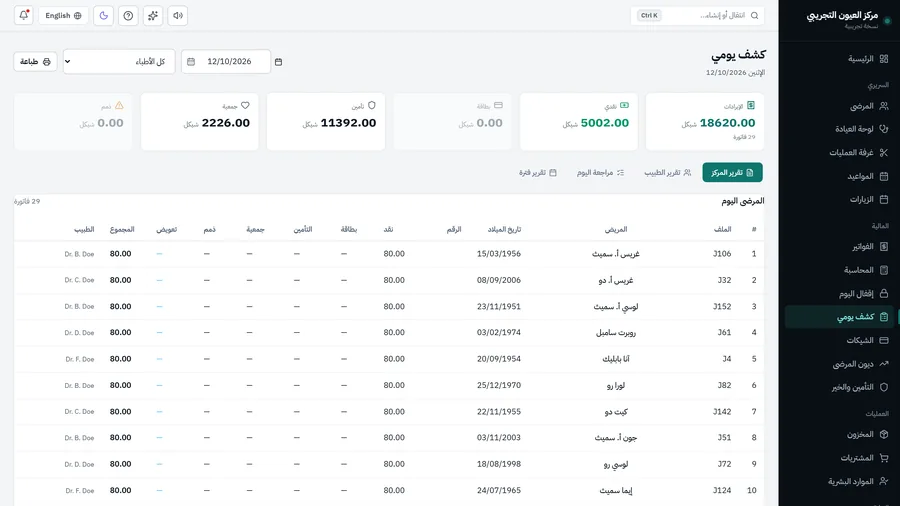Image resolution: width=900 pixels, height=506 pixels.
Task: Click the heart icon on جمعية card
Action: pos(246,106)
